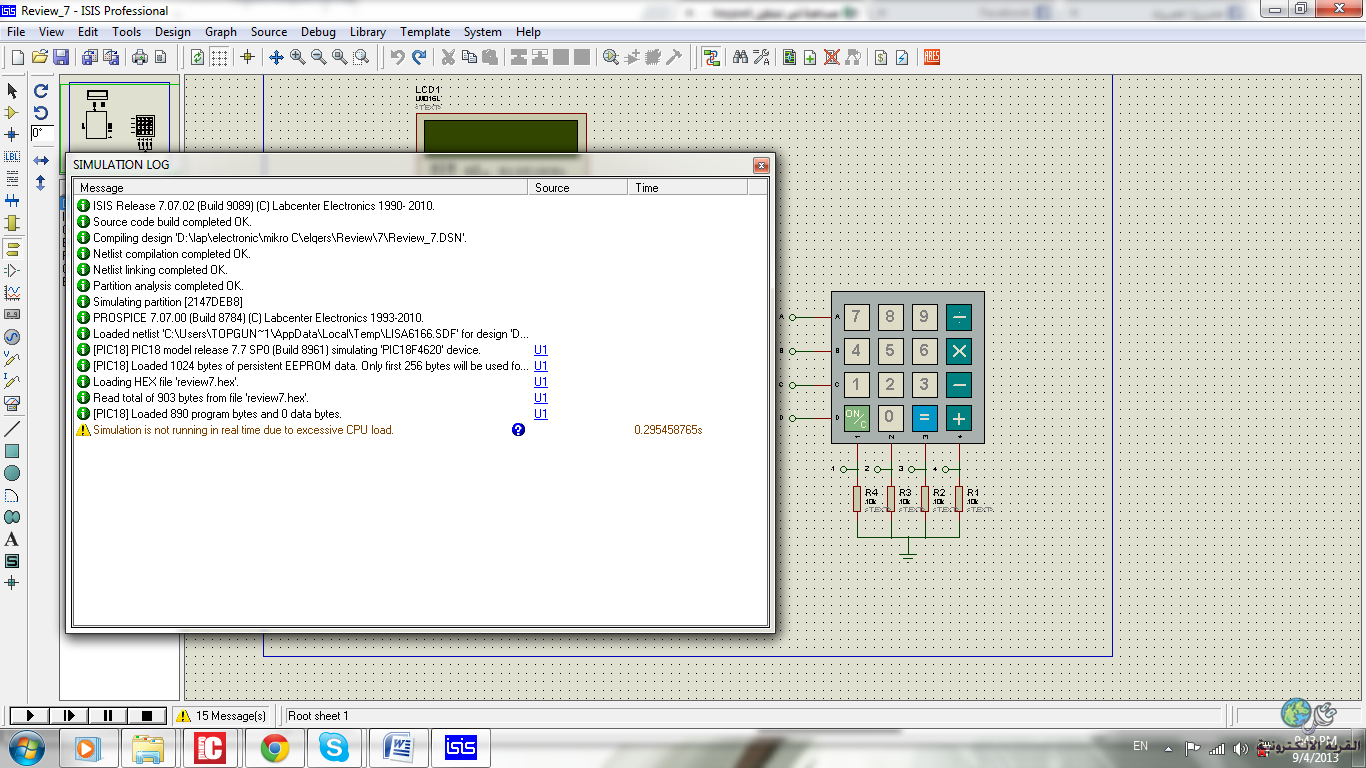Open a design file
Viewport: 1366px width, 768px height.
(x=40, y=57)
